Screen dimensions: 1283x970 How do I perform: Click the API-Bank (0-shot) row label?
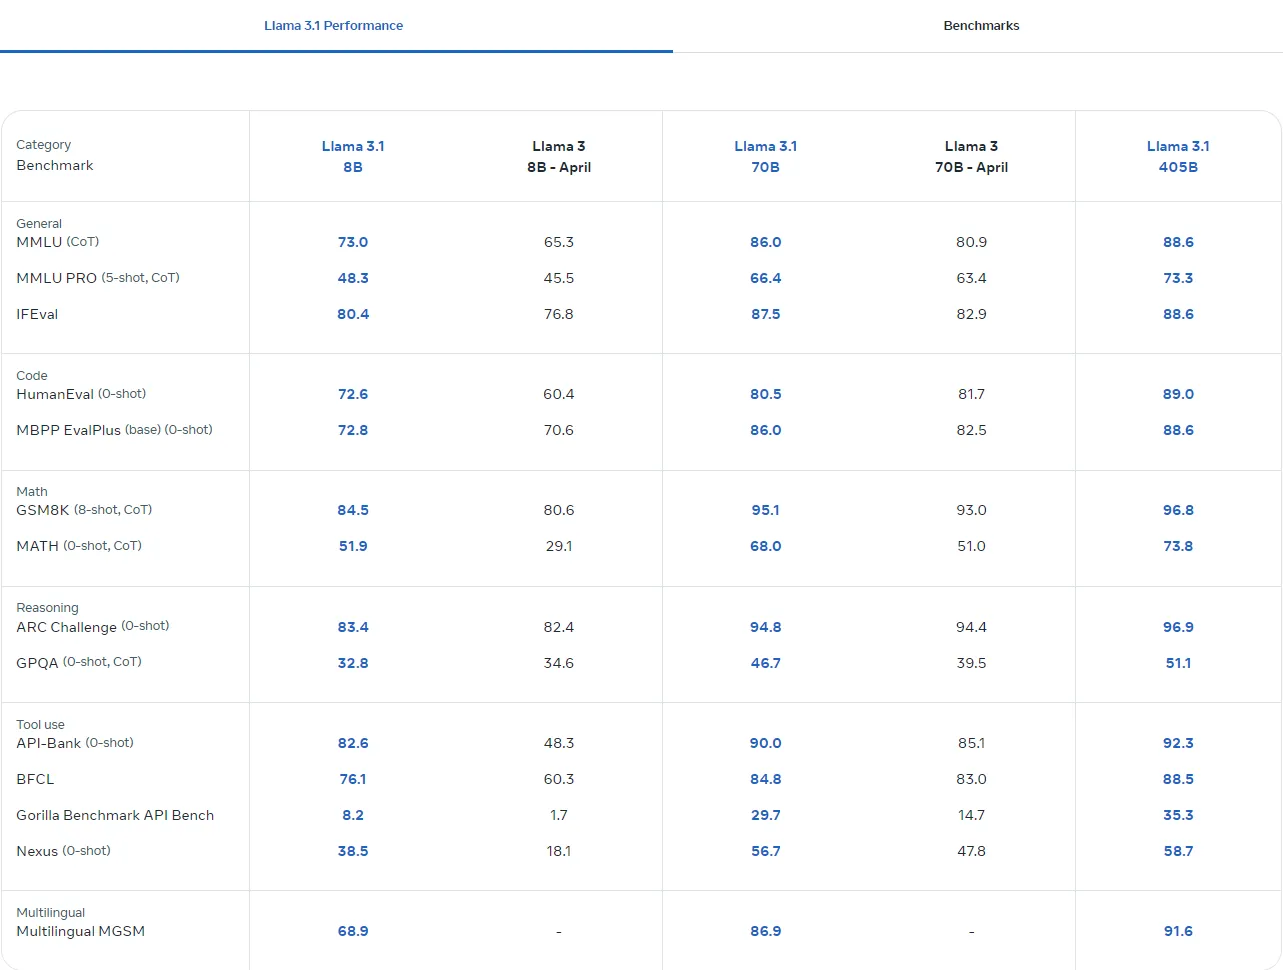click(x=75, y=743)
